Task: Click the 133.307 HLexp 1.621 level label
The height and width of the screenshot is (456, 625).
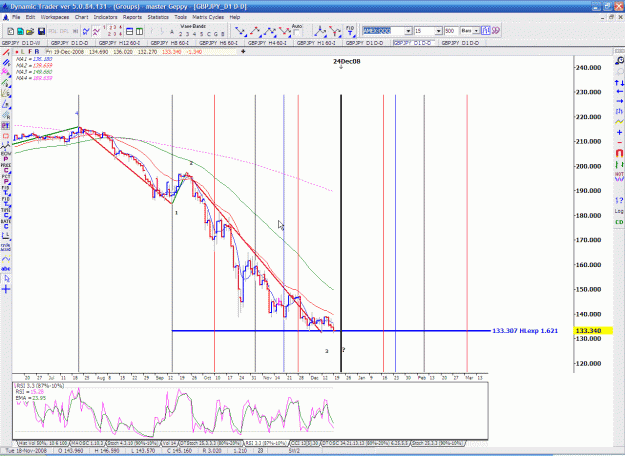Action: (525, 330)
